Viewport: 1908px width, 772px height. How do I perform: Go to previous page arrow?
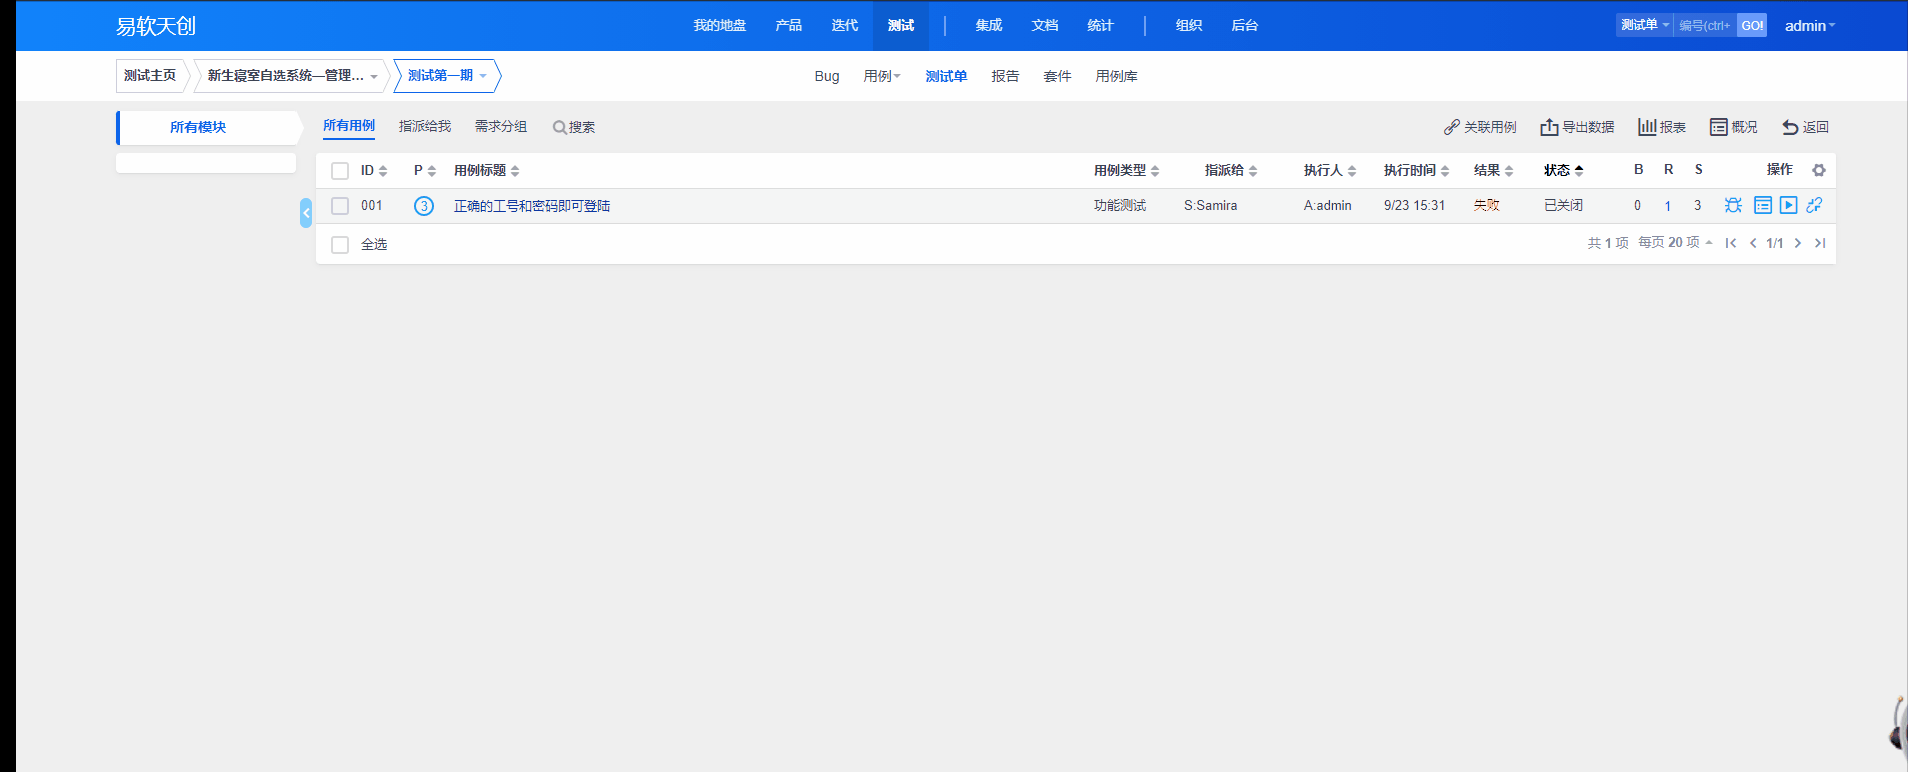1753,243
